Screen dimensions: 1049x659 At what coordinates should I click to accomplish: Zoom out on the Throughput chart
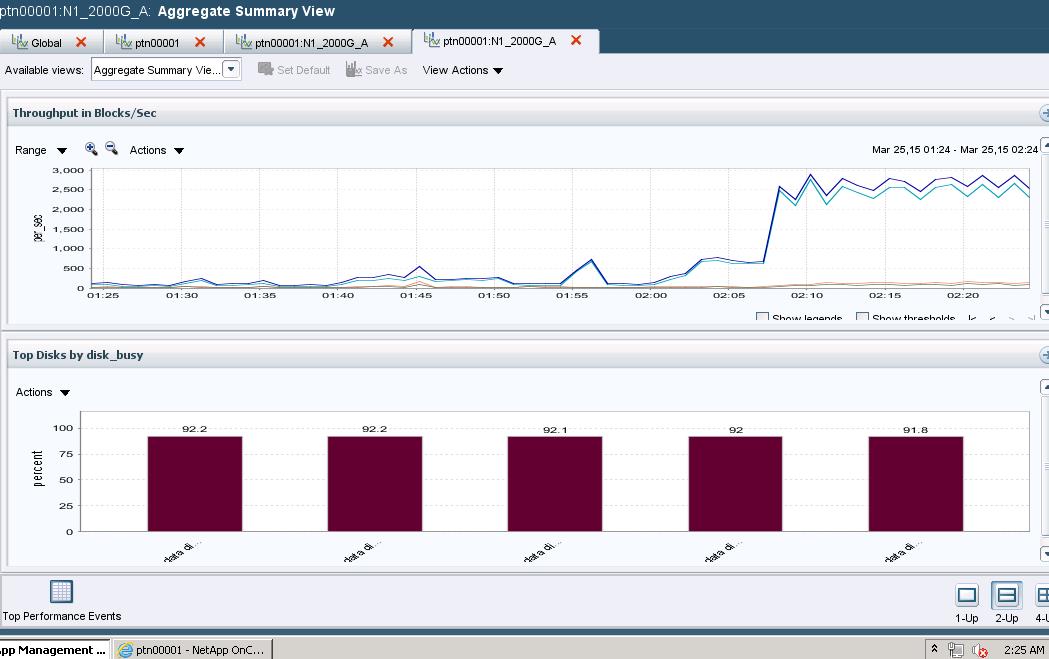click(111, 149)
